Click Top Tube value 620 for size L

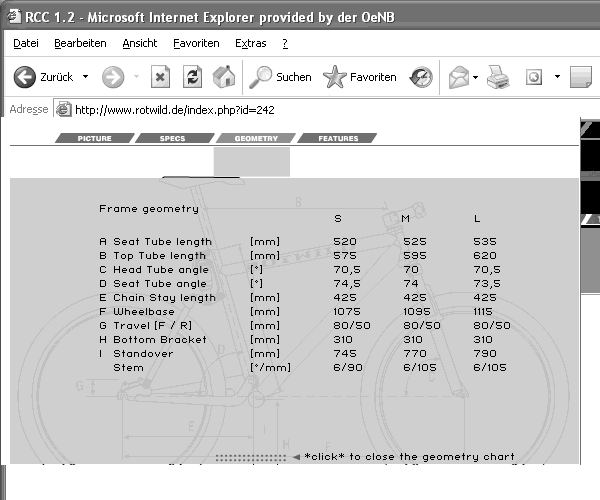coord(485,256)
